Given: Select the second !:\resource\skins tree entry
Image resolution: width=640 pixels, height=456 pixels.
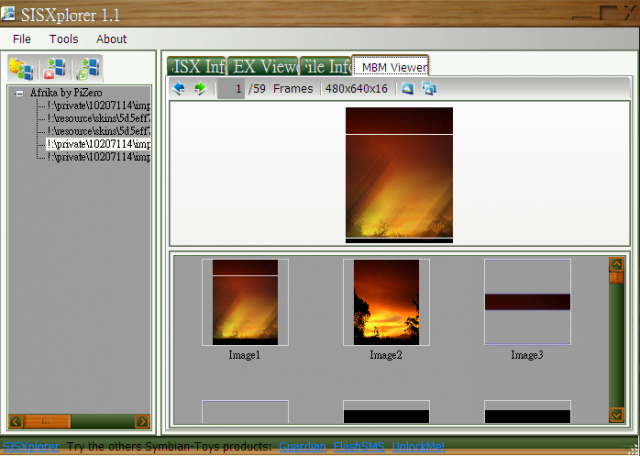Looking at the screenshot, I should [x=98, y=131].
